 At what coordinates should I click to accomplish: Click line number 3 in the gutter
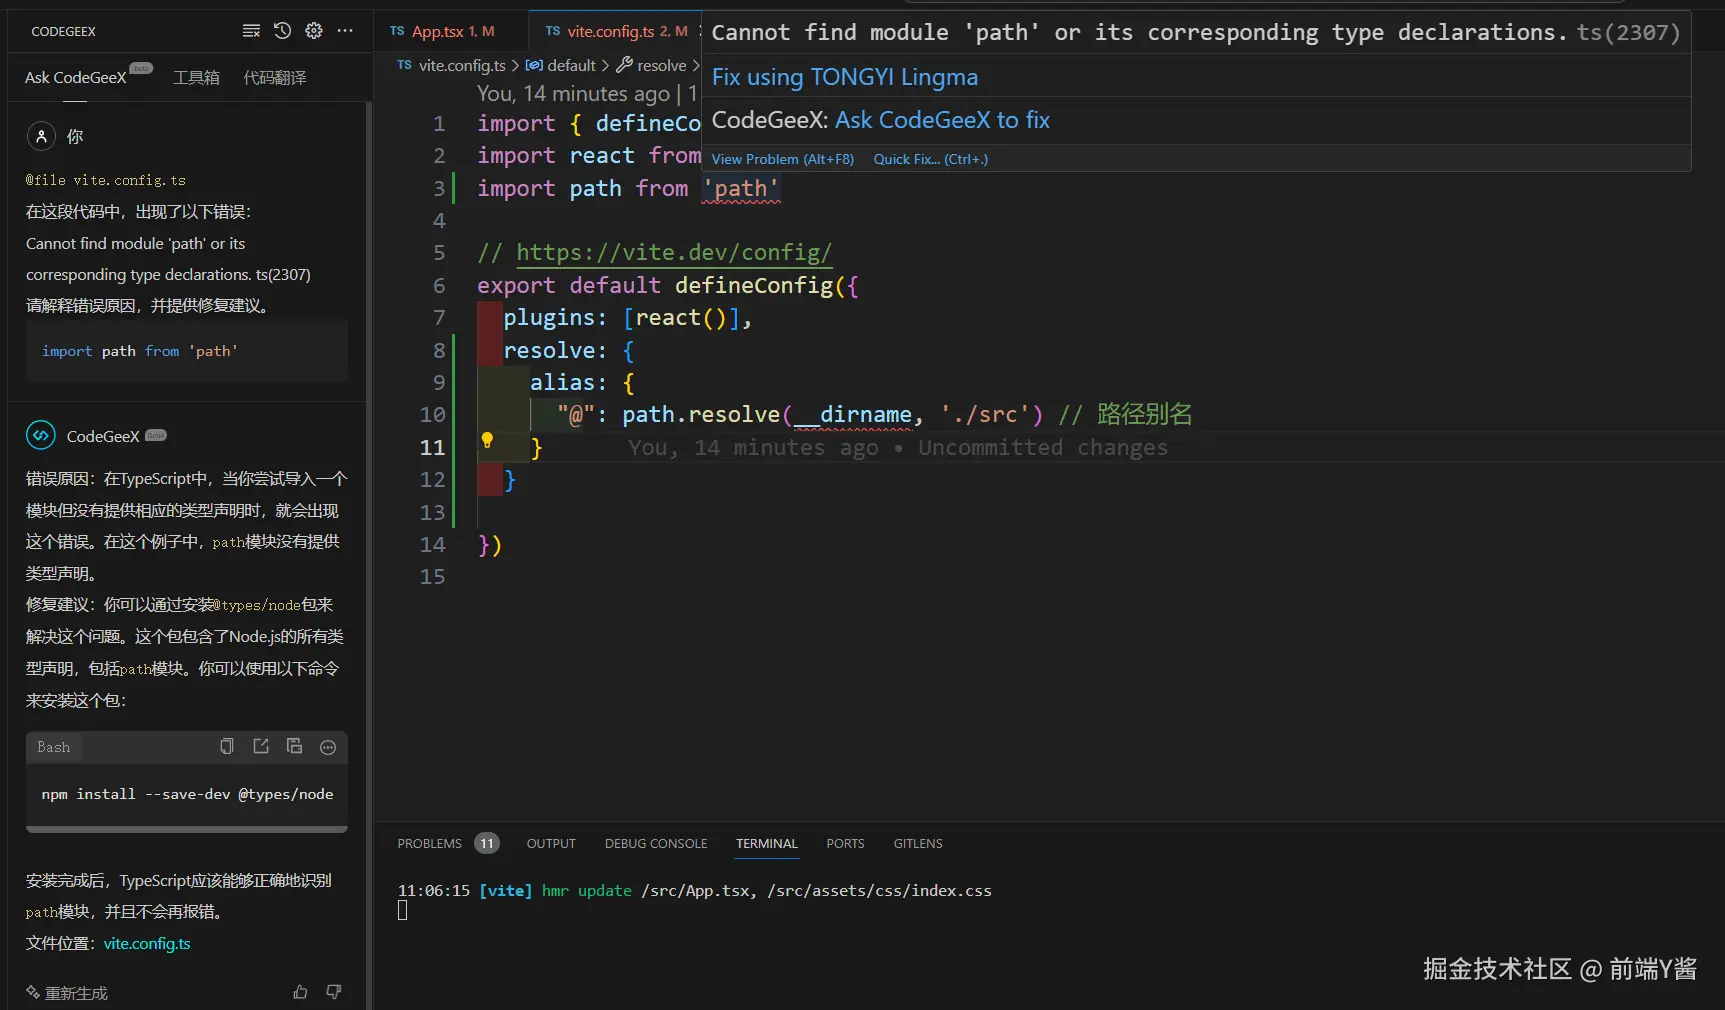tap(439, 188)
